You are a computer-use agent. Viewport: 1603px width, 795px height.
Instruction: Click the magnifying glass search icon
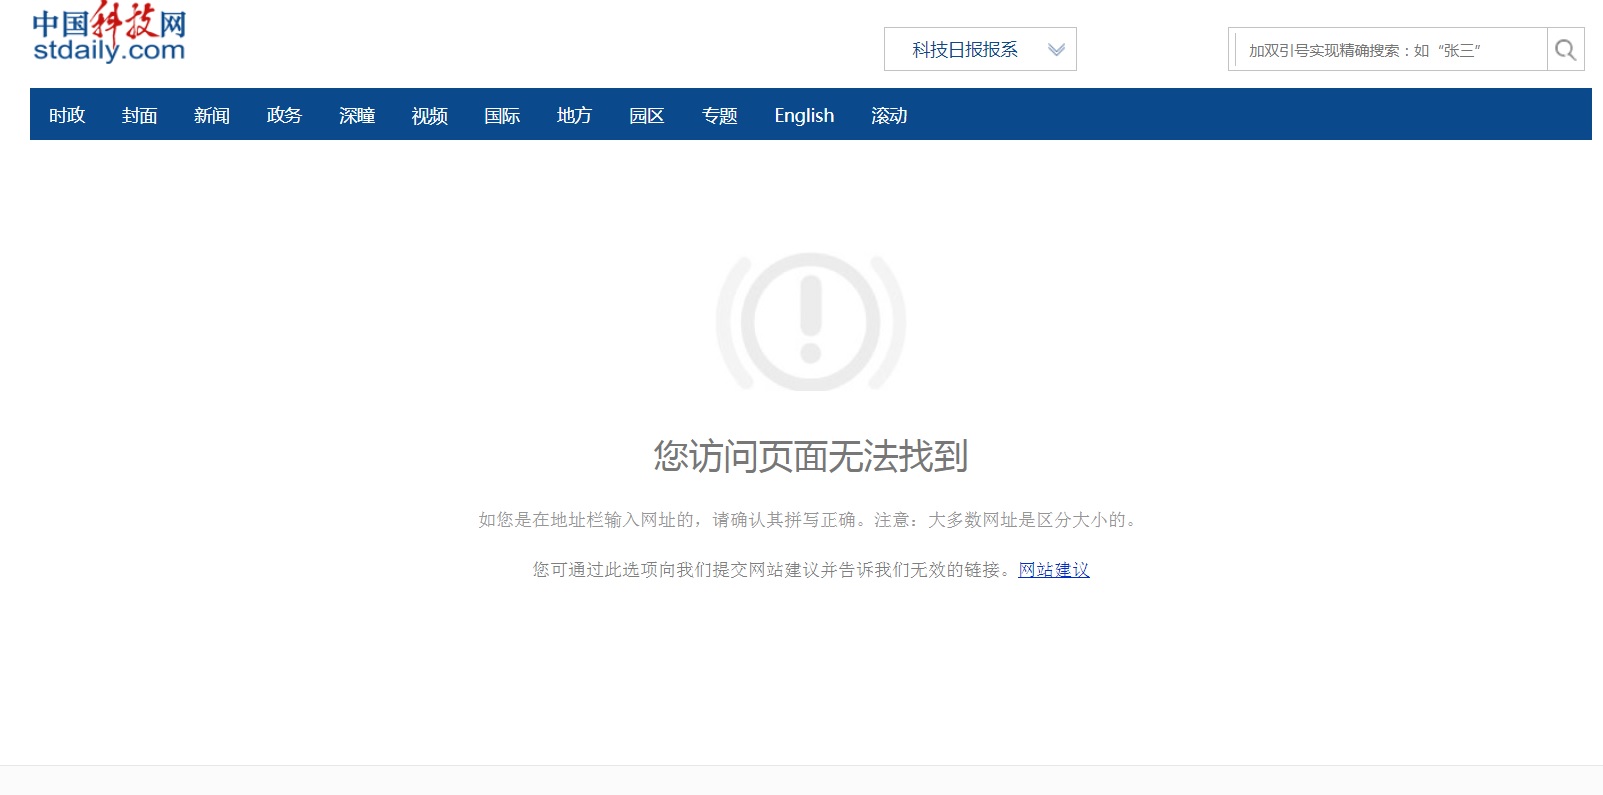coord(1565,50)
